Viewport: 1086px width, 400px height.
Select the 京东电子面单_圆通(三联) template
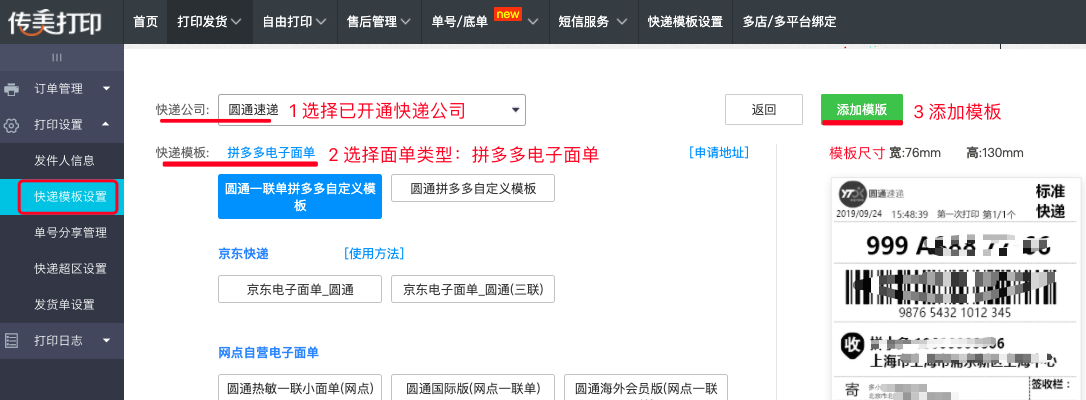coord(472,289)
